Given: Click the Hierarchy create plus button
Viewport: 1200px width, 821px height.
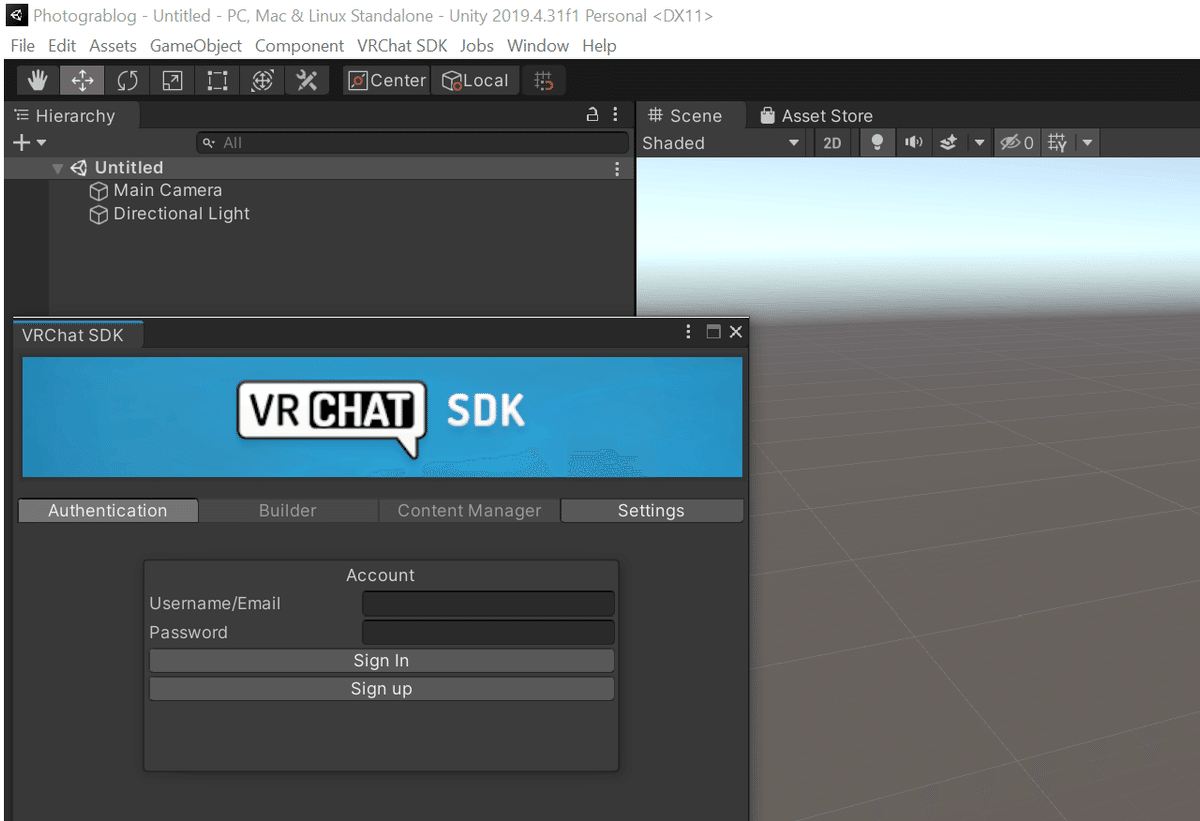Looking at the screenshot, I should (x=21, y=143).
